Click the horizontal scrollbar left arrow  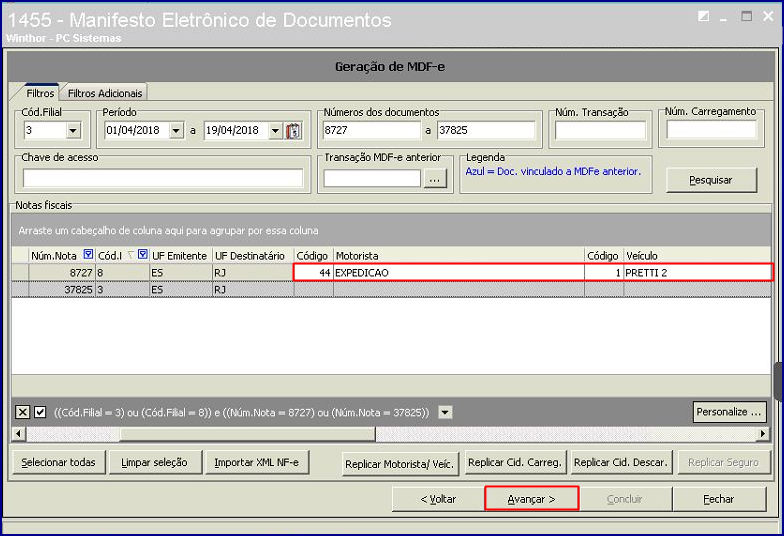click(18, 434)
